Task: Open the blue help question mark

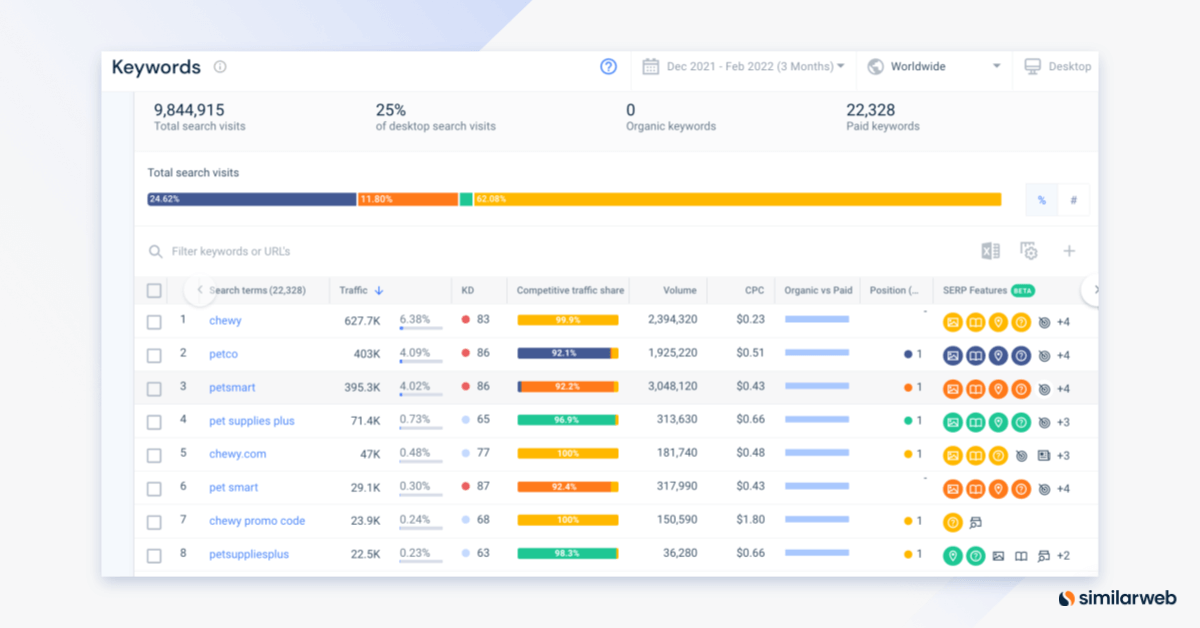Action: coord(608,67)
